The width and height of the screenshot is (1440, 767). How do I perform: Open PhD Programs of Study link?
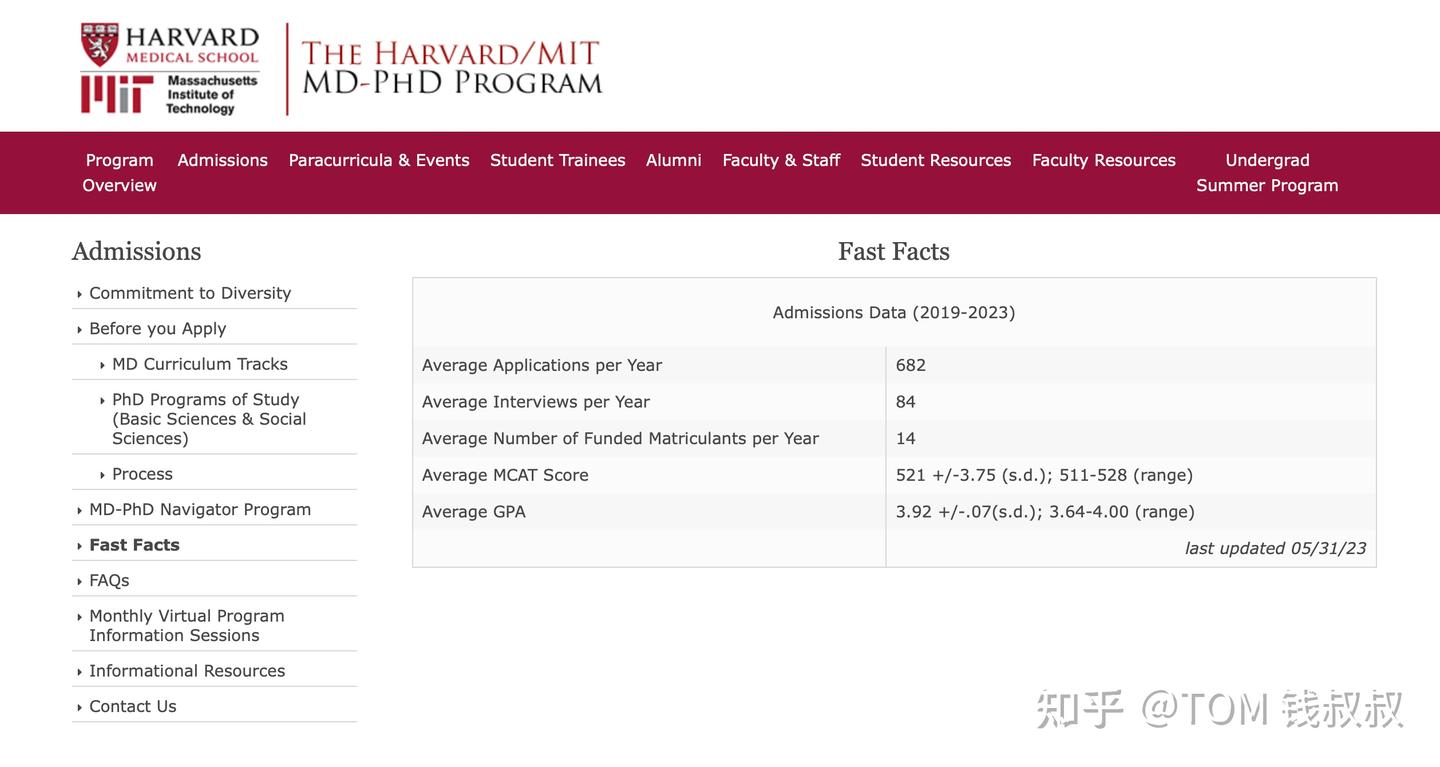tap(209, 419)
